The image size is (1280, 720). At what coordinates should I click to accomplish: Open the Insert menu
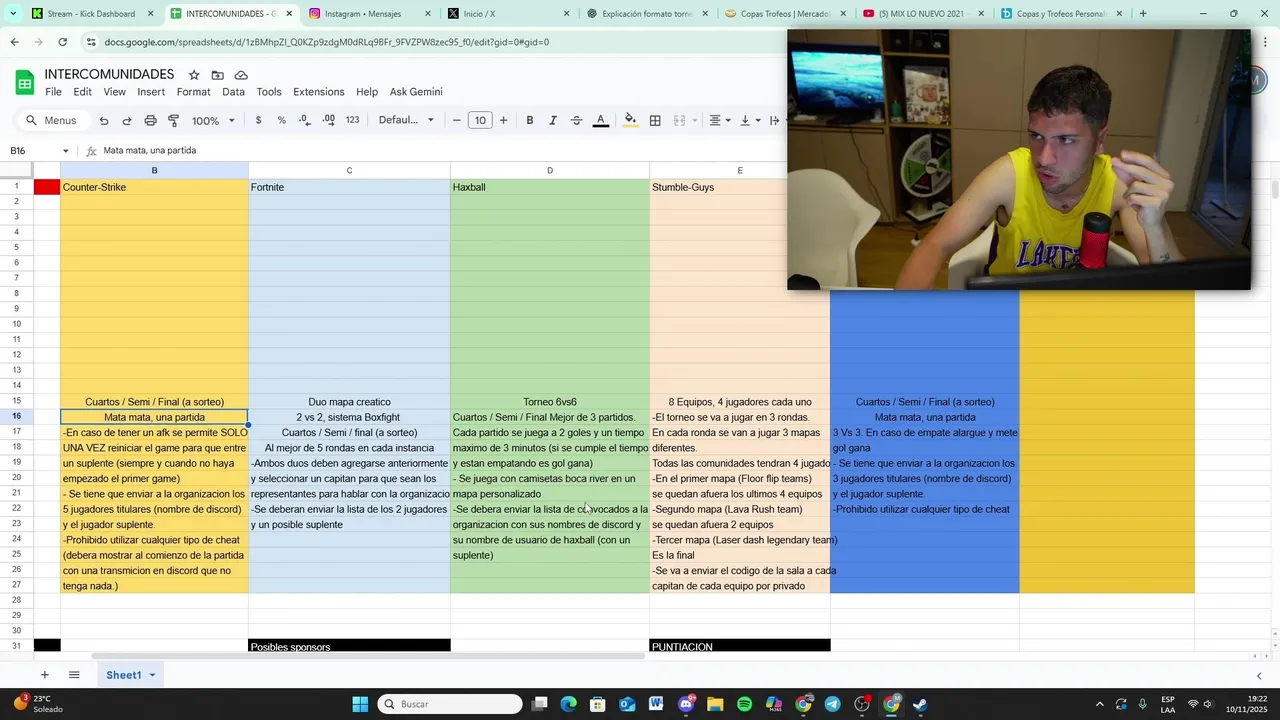coord(151,92)
